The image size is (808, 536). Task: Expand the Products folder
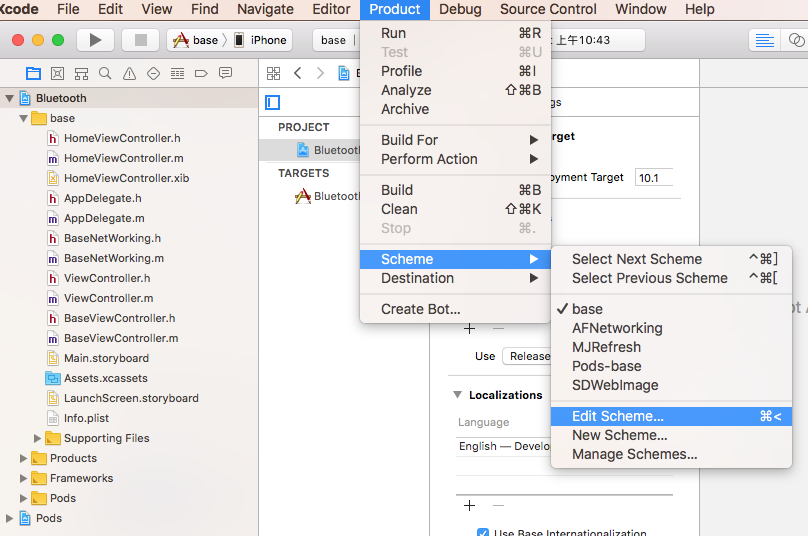pos(23,458)
